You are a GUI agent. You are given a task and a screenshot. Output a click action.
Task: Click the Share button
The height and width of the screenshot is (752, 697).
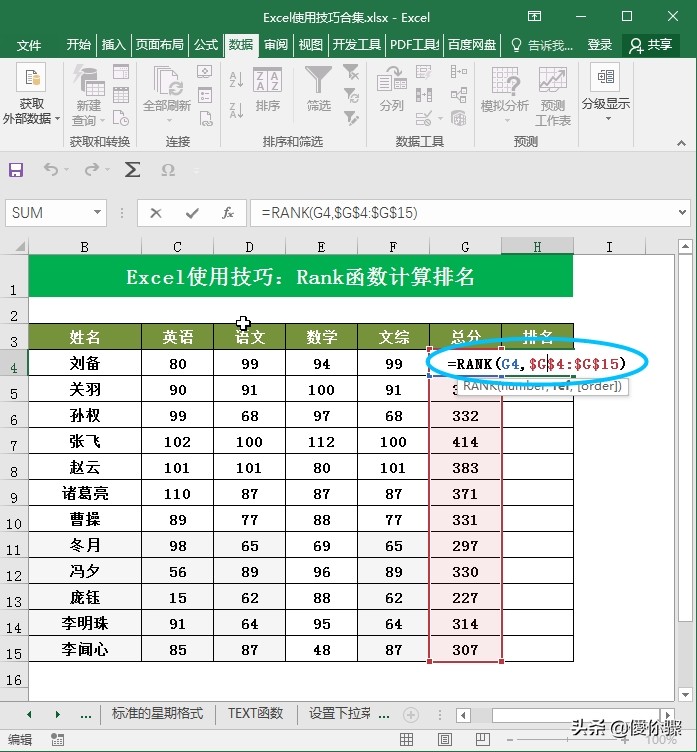651,46
